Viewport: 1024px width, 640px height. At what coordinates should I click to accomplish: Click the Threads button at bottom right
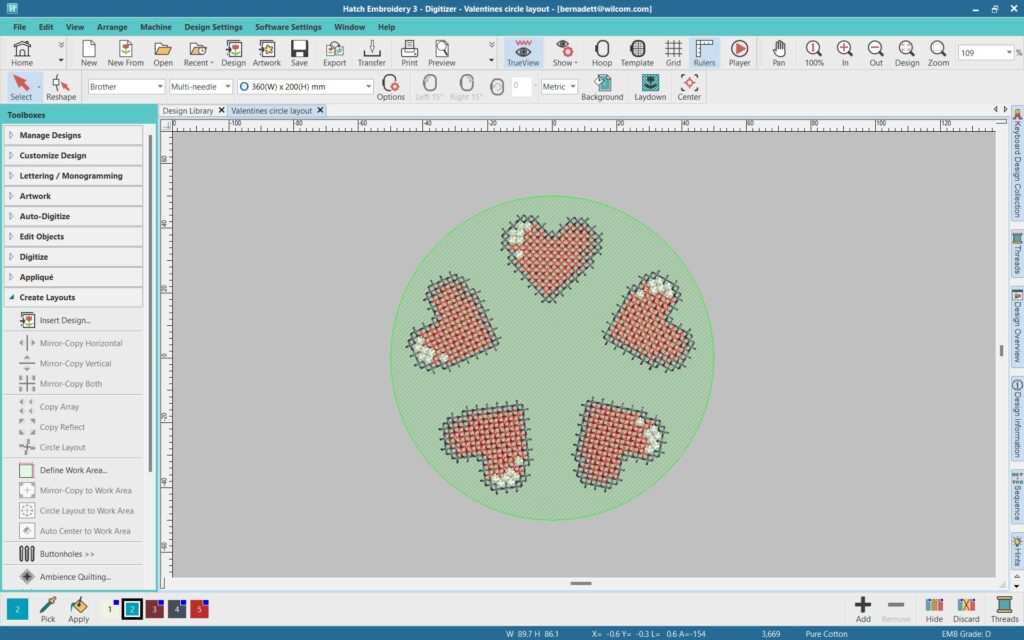point(1004,609)
